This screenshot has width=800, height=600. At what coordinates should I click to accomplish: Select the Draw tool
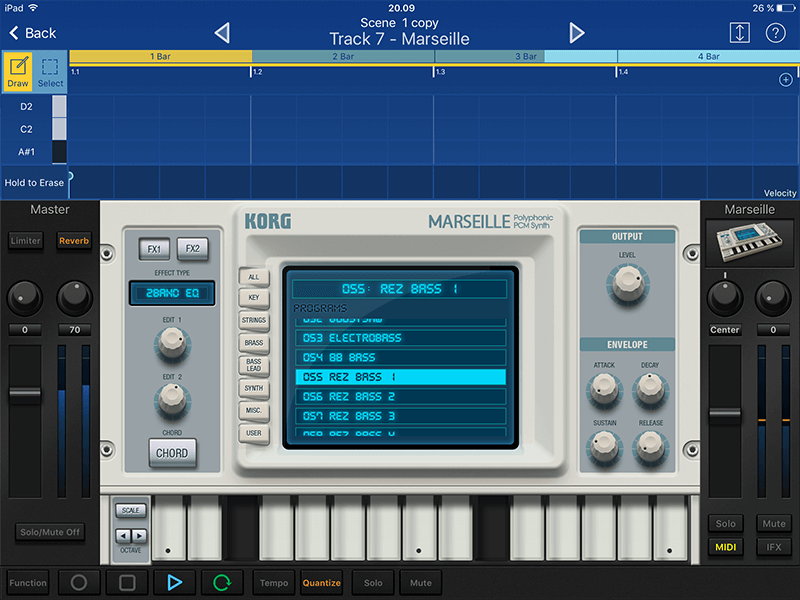tap(18, 71)
